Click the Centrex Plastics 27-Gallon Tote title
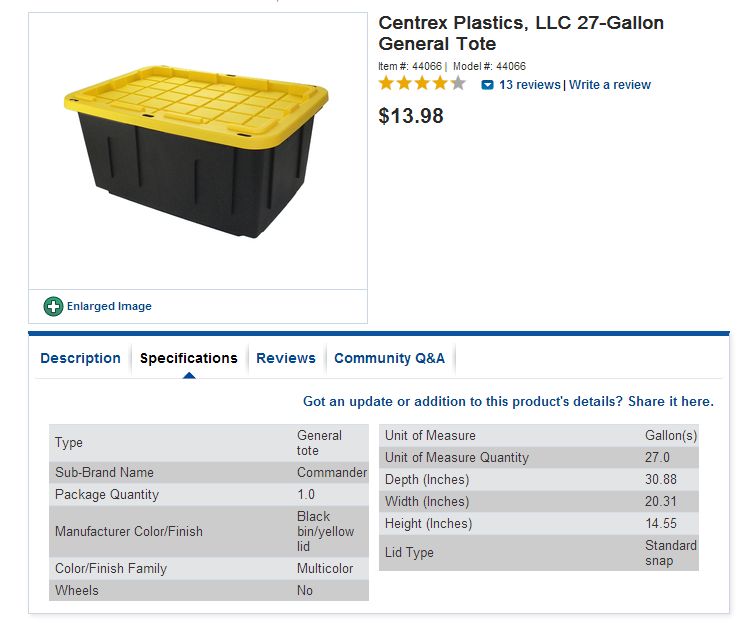This screenshot has height=623, width=738. [x=520, y=33]
